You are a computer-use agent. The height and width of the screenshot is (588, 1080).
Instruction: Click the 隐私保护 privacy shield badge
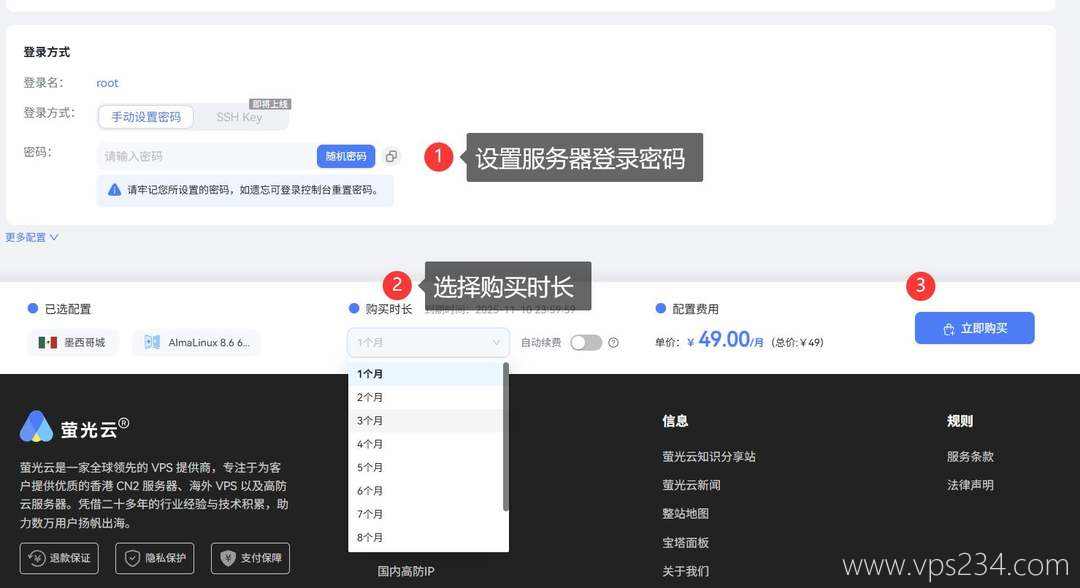(154, 558)
